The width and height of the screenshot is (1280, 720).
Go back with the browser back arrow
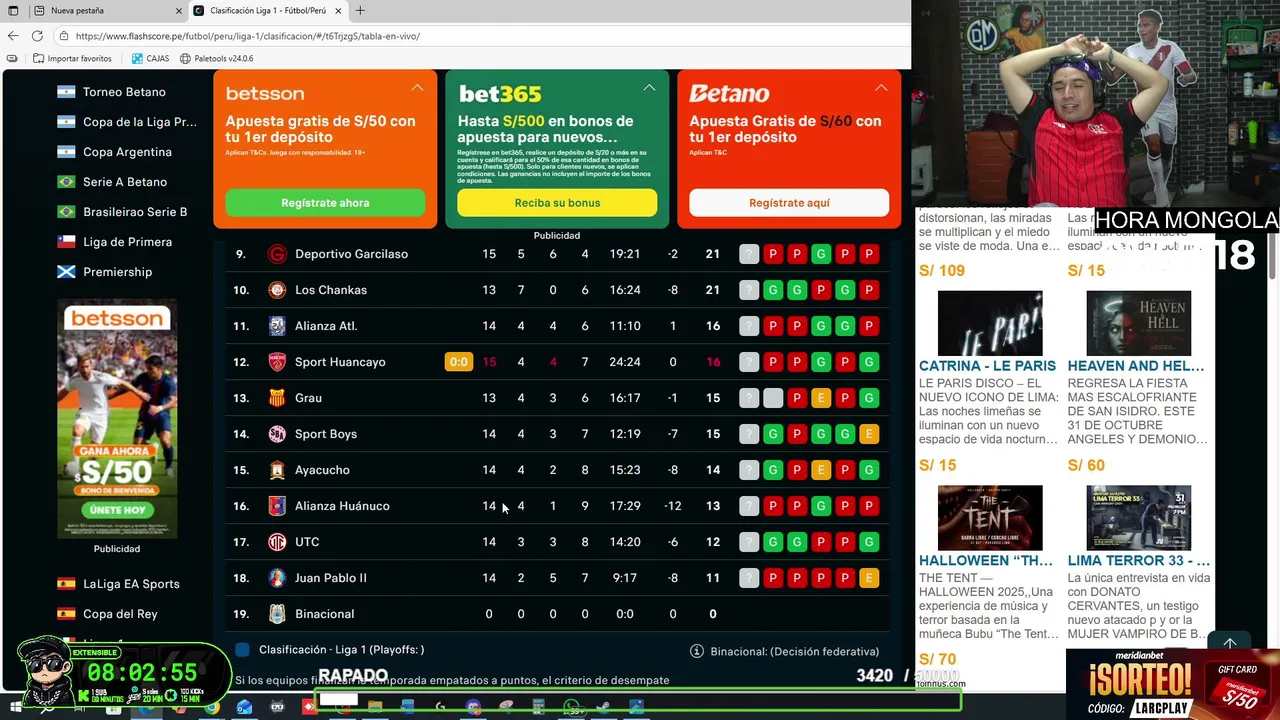[13, 36]
